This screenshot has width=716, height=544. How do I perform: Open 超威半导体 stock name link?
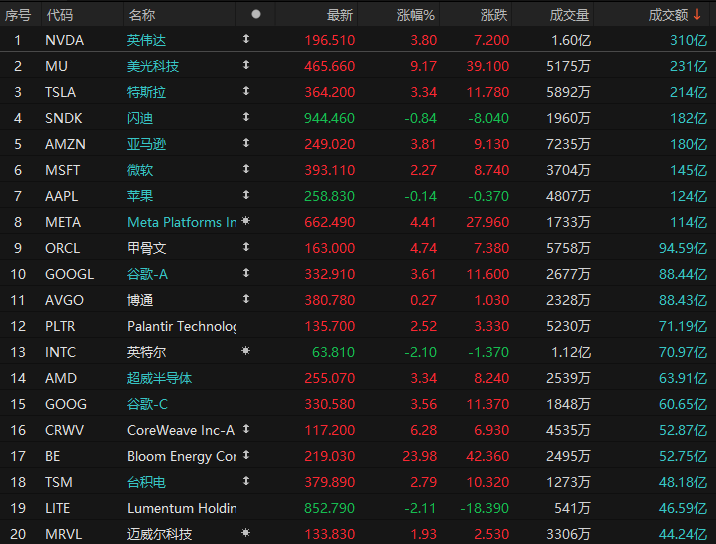(x=159, y=378)
